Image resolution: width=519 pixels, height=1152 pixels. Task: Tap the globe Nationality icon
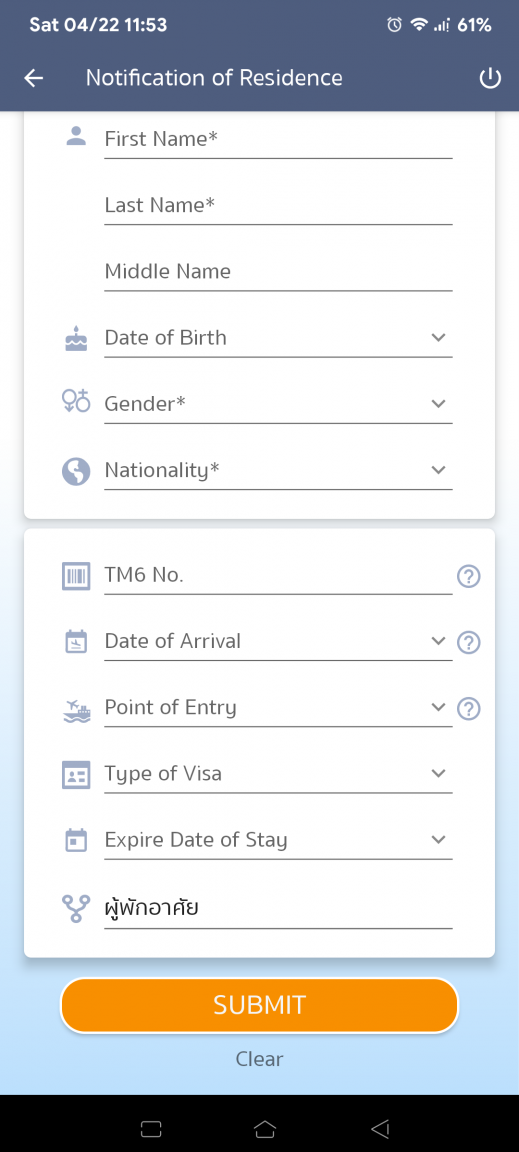(76, 471)
